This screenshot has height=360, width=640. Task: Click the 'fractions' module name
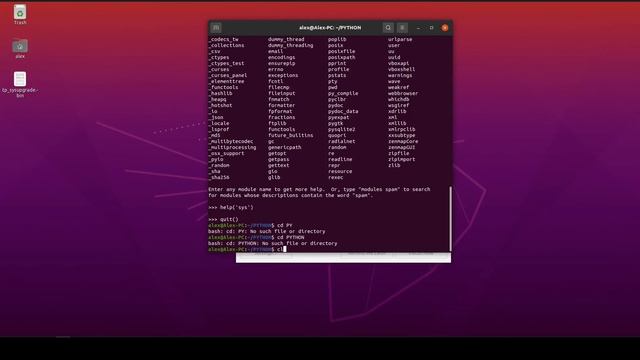click(282, 118)
